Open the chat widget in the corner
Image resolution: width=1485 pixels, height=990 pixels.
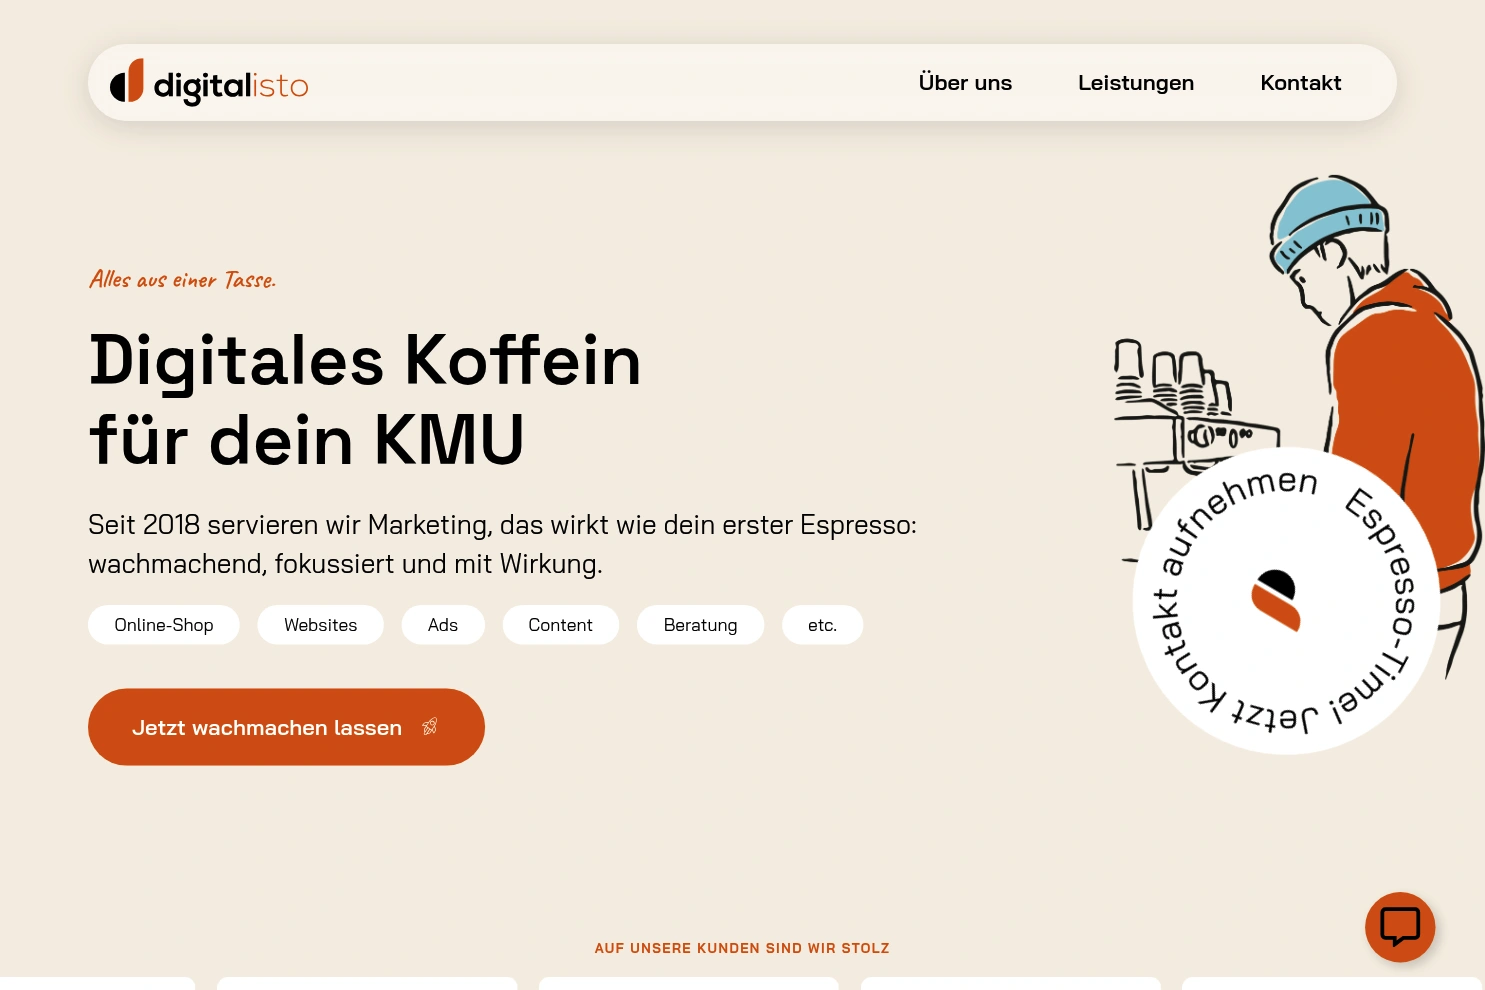point(1400,927)
